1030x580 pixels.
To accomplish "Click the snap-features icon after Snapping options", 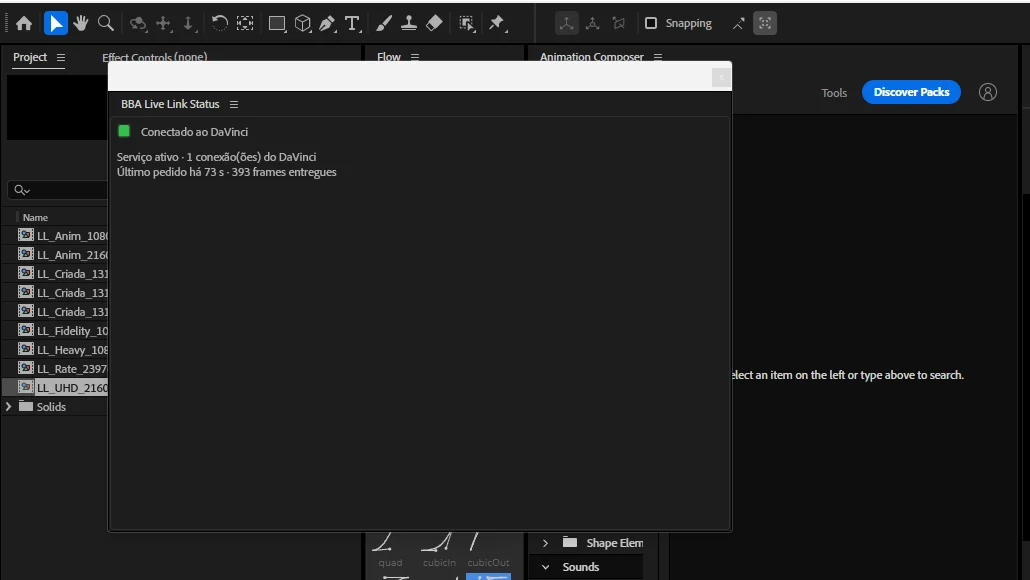I will [765, 24].
